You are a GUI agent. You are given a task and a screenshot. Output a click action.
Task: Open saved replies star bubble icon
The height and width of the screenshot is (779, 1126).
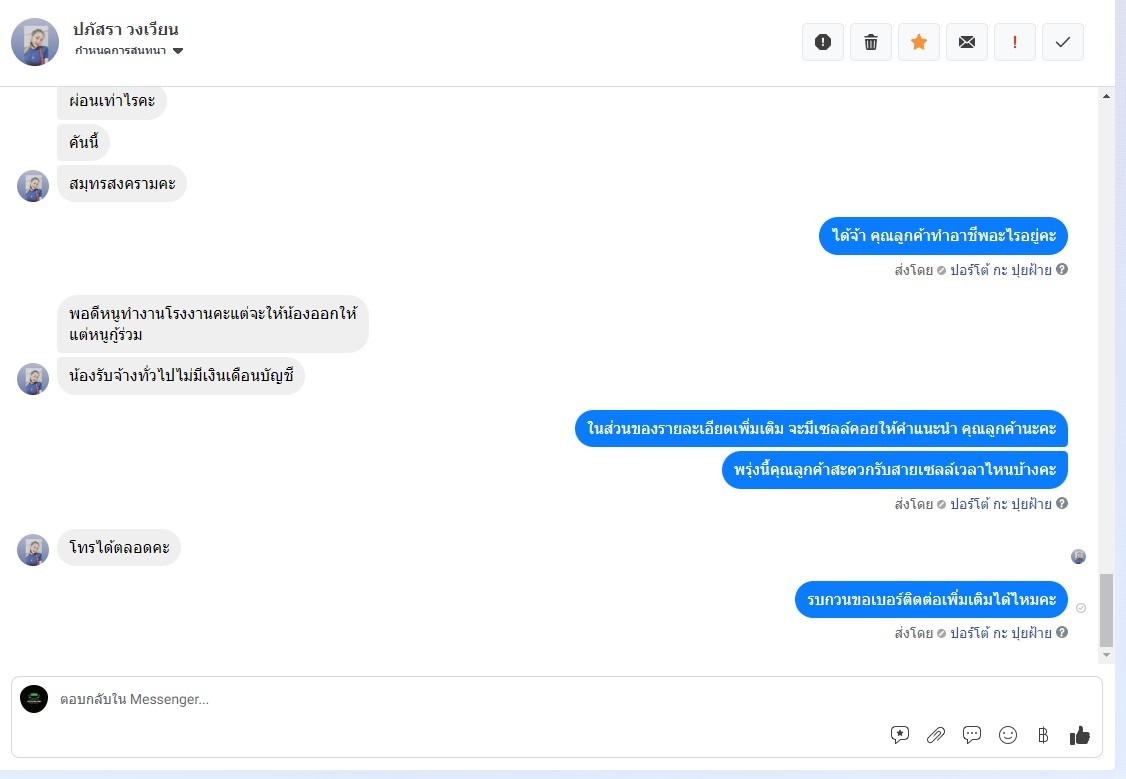coord(900,734)
